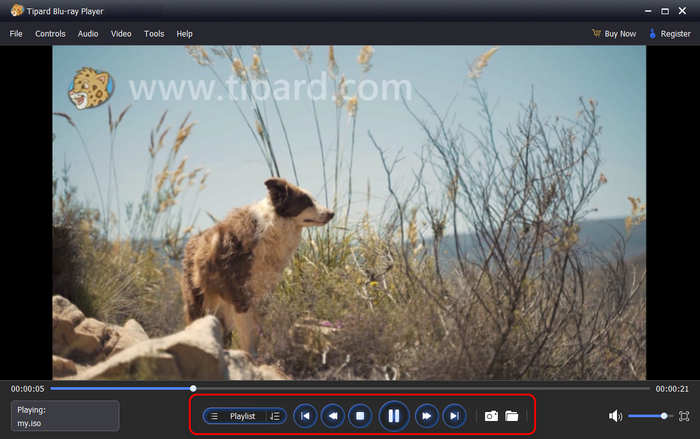The image size is (700, 439).
Task: Open the Video menu
Action: 121,33
